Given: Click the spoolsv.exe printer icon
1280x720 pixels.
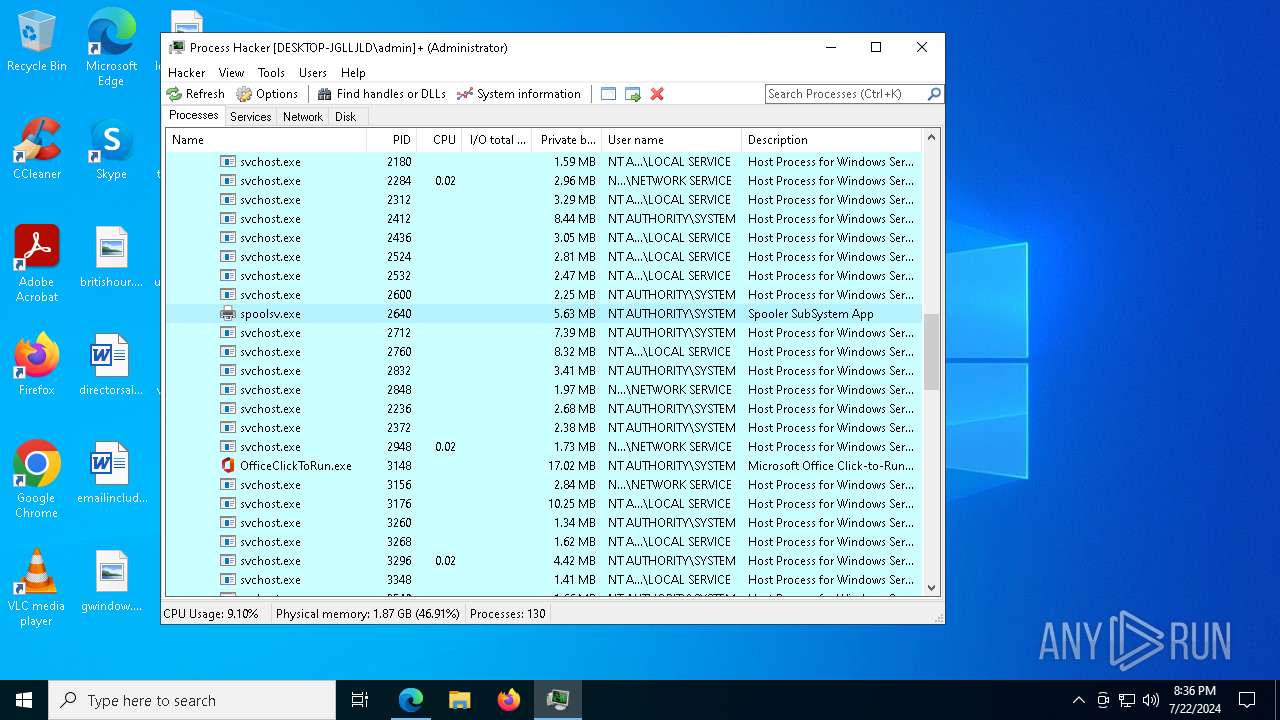Looking at the screenshot, I should [x=228, y=314].
